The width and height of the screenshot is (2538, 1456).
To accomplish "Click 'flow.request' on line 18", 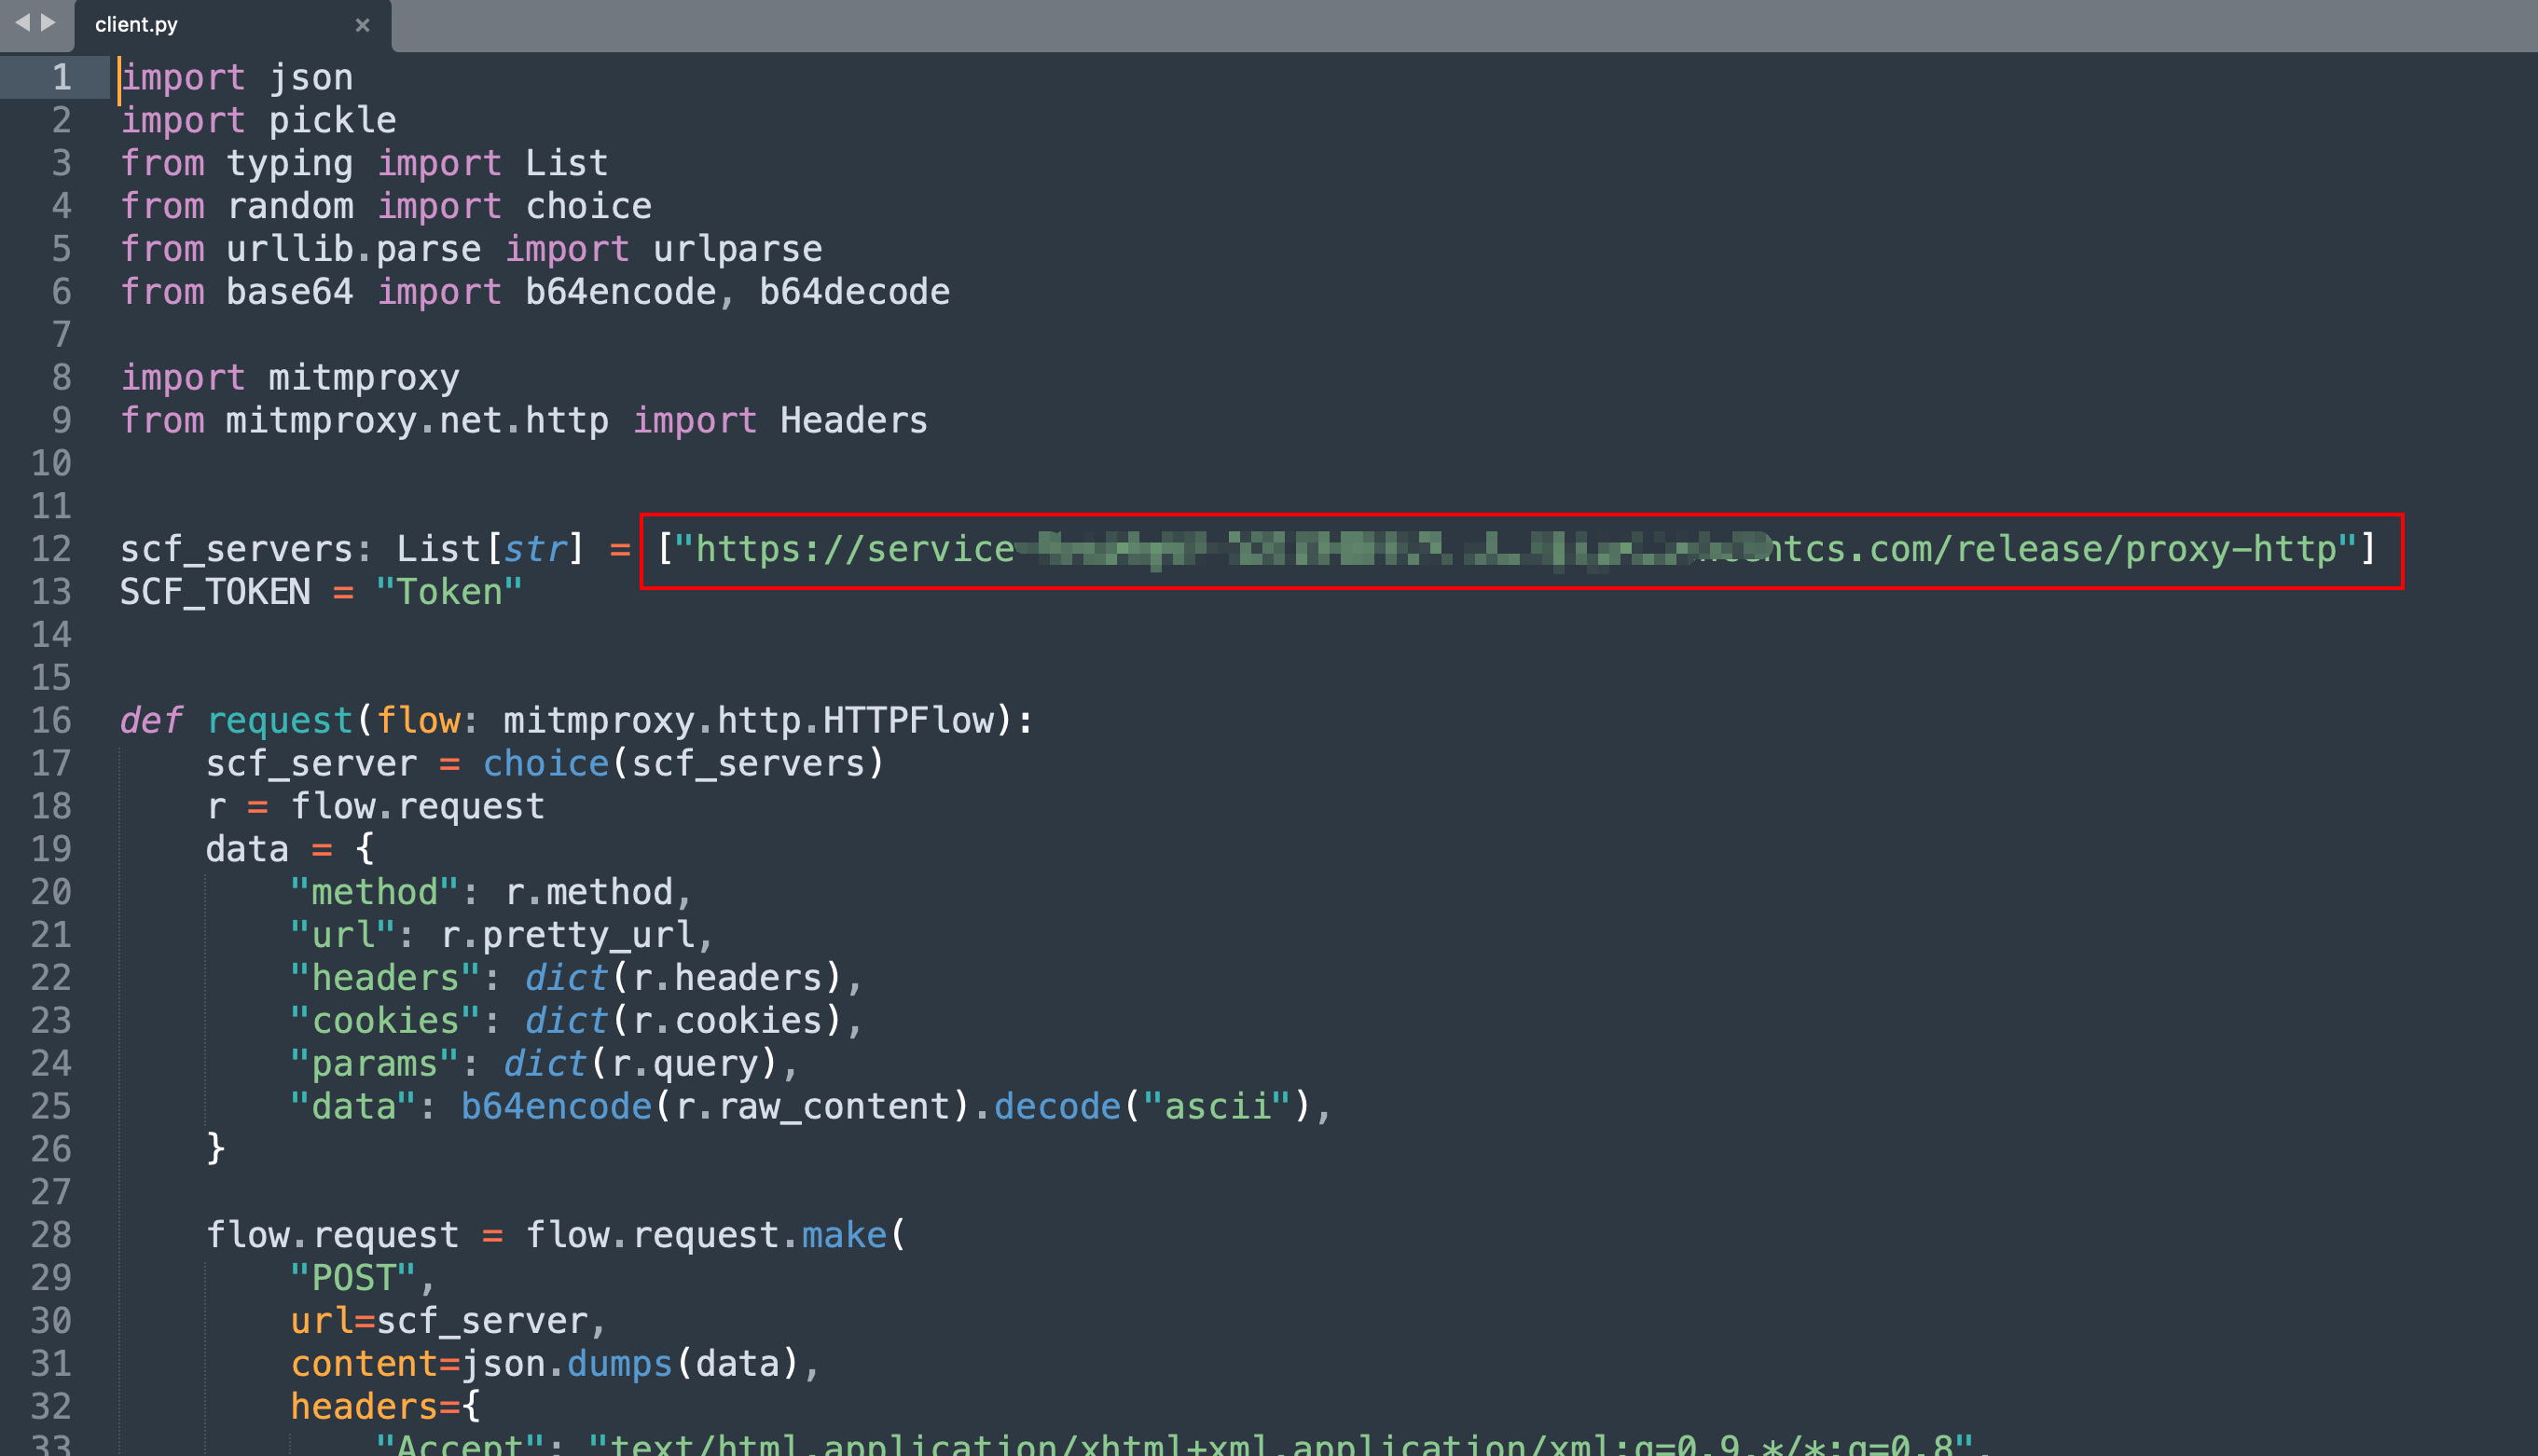I will [x=418, y=807].
